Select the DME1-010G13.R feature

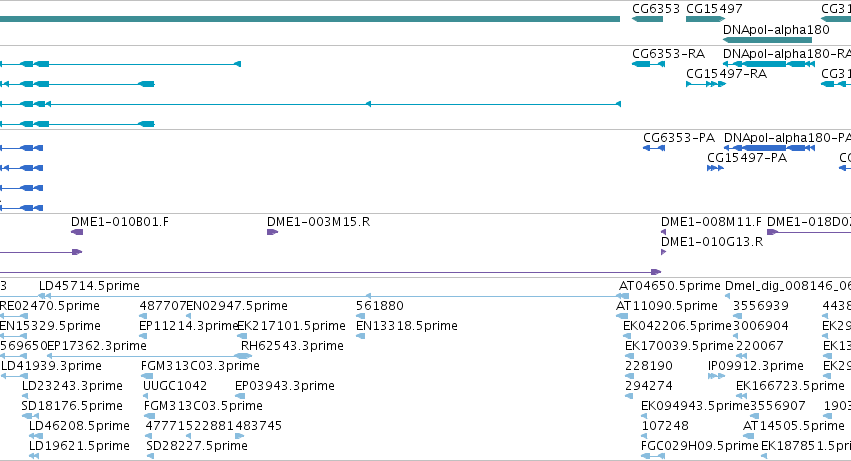pyautogui.click(x=663, y=252)
